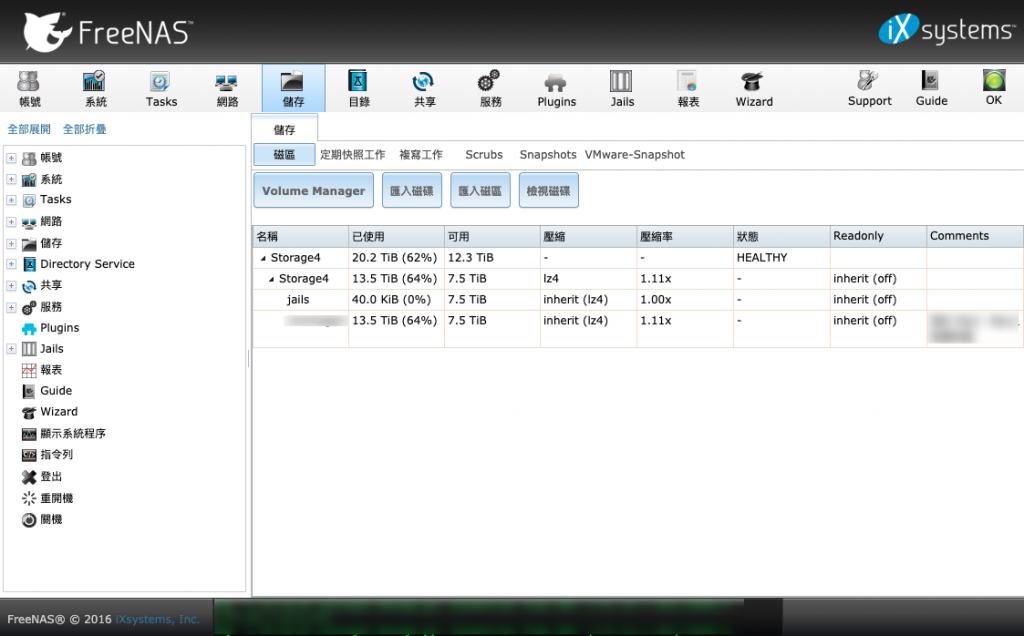Click 關機 in the sidebar
The height and width of the screenshot is (636, 1024).
point(42,520)
